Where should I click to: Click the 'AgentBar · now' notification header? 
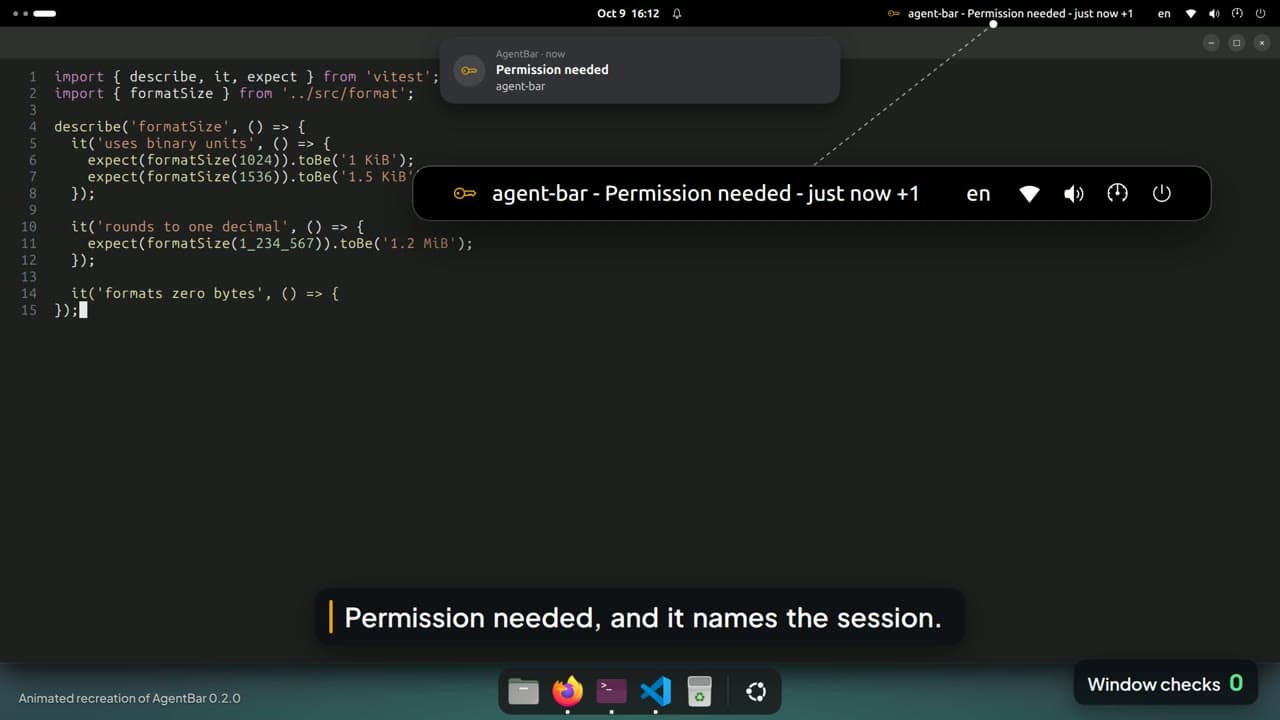click(530, 54)
